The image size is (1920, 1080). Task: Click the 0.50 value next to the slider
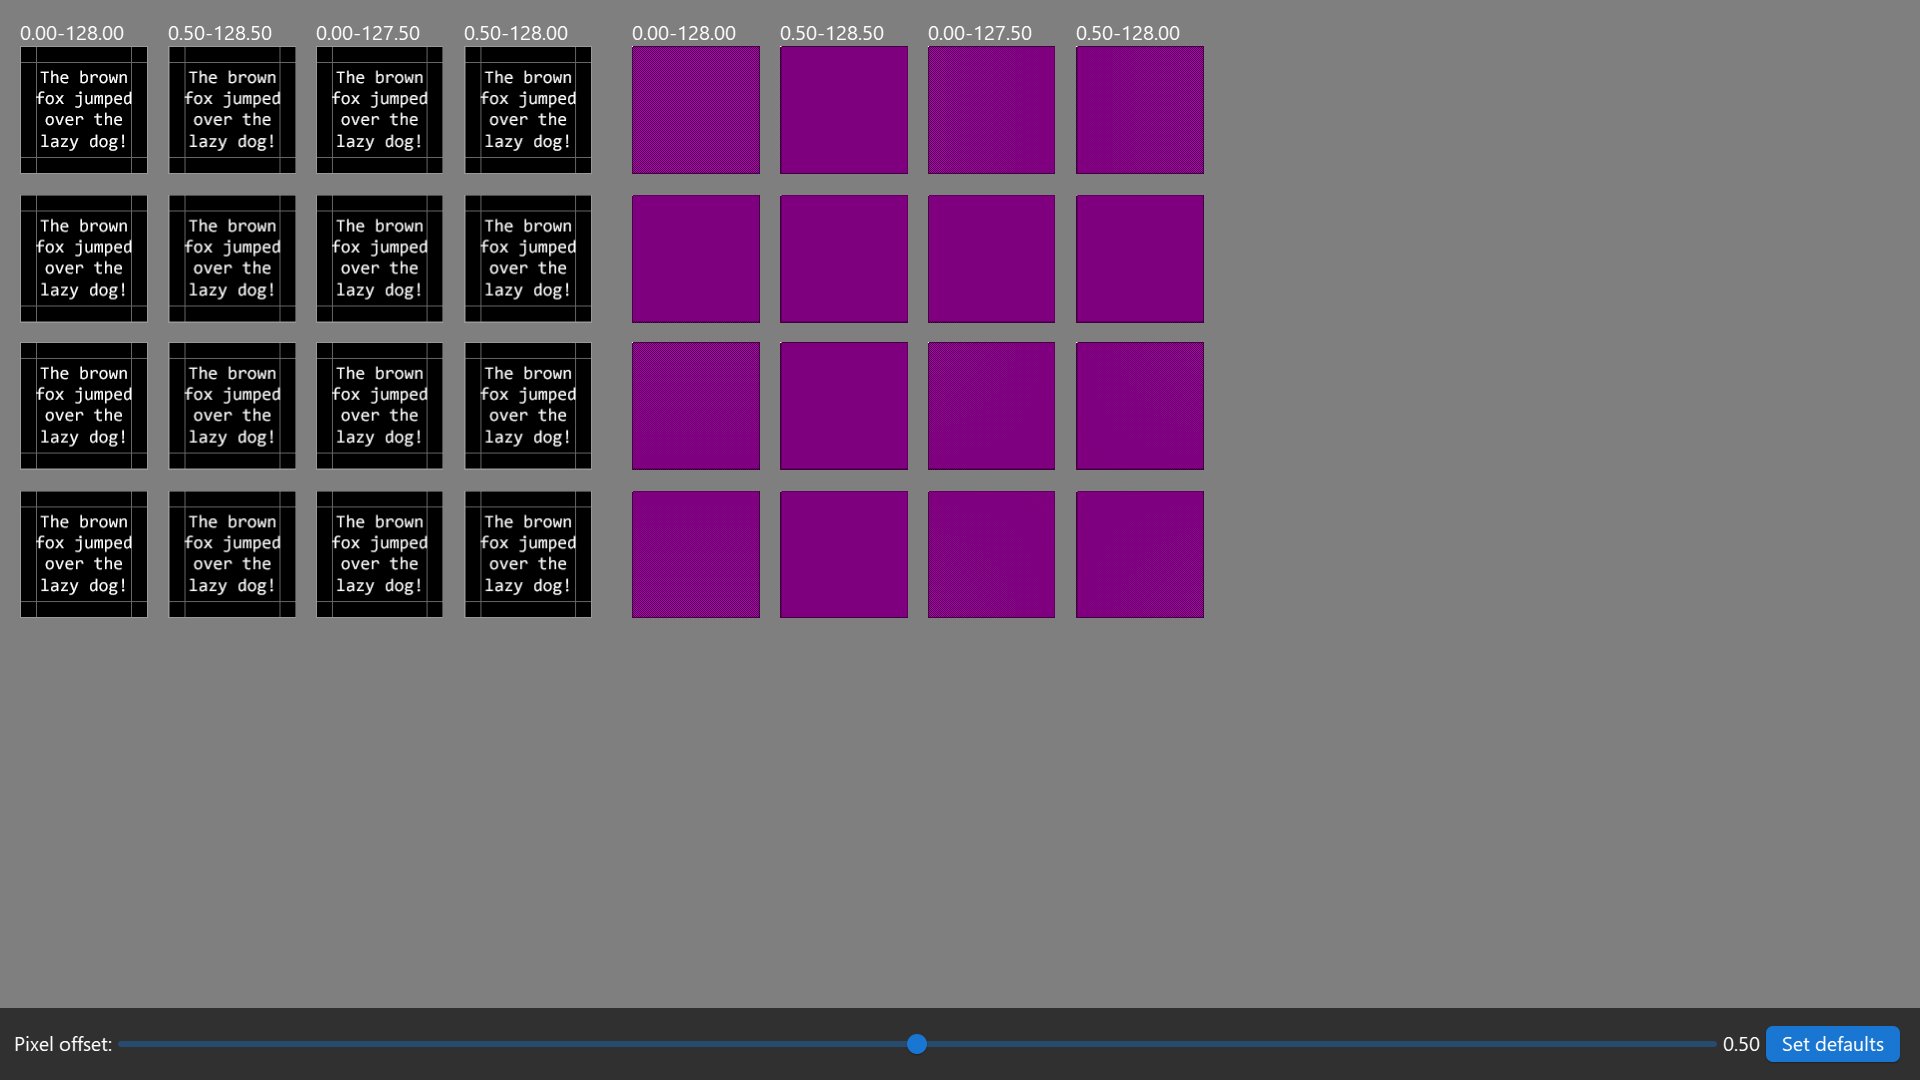[1740, 1044]
